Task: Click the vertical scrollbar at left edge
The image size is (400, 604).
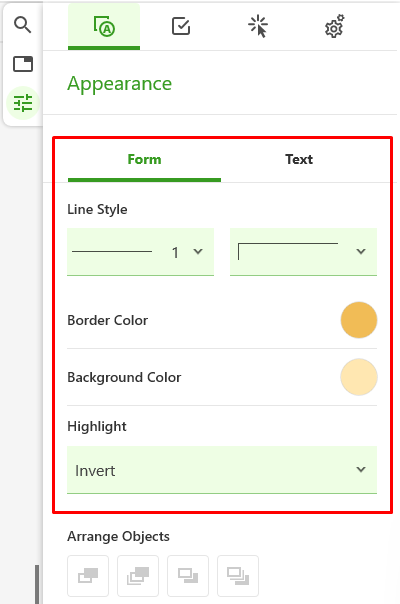Action: point(37,584)
